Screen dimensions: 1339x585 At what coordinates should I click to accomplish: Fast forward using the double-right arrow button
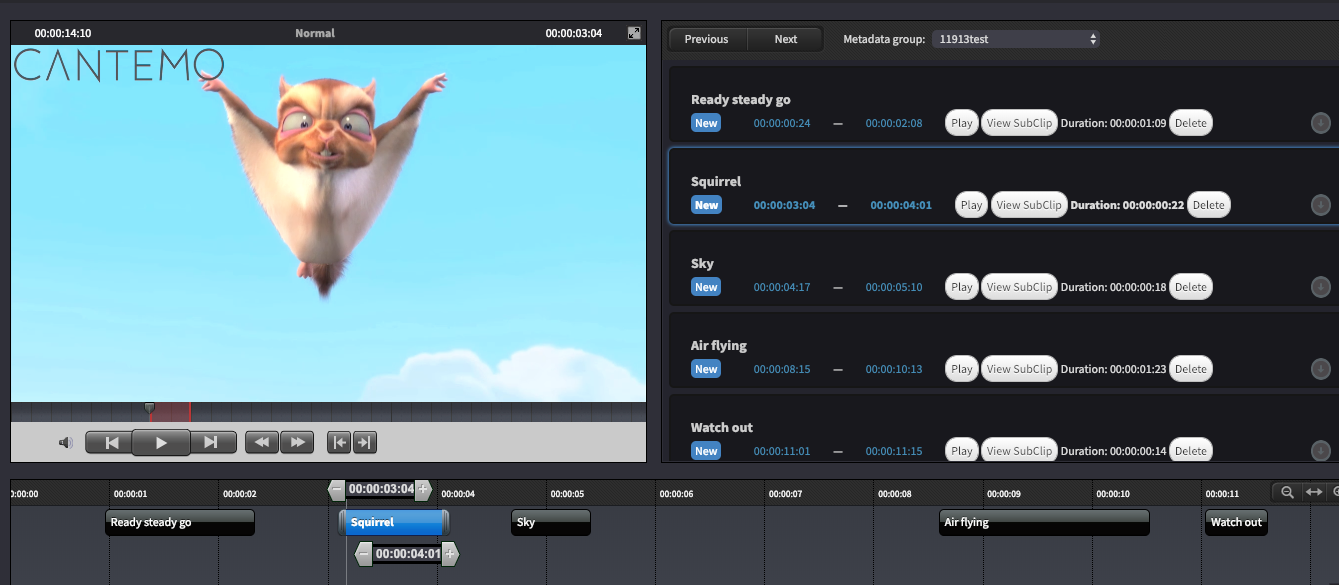(297, 442)
